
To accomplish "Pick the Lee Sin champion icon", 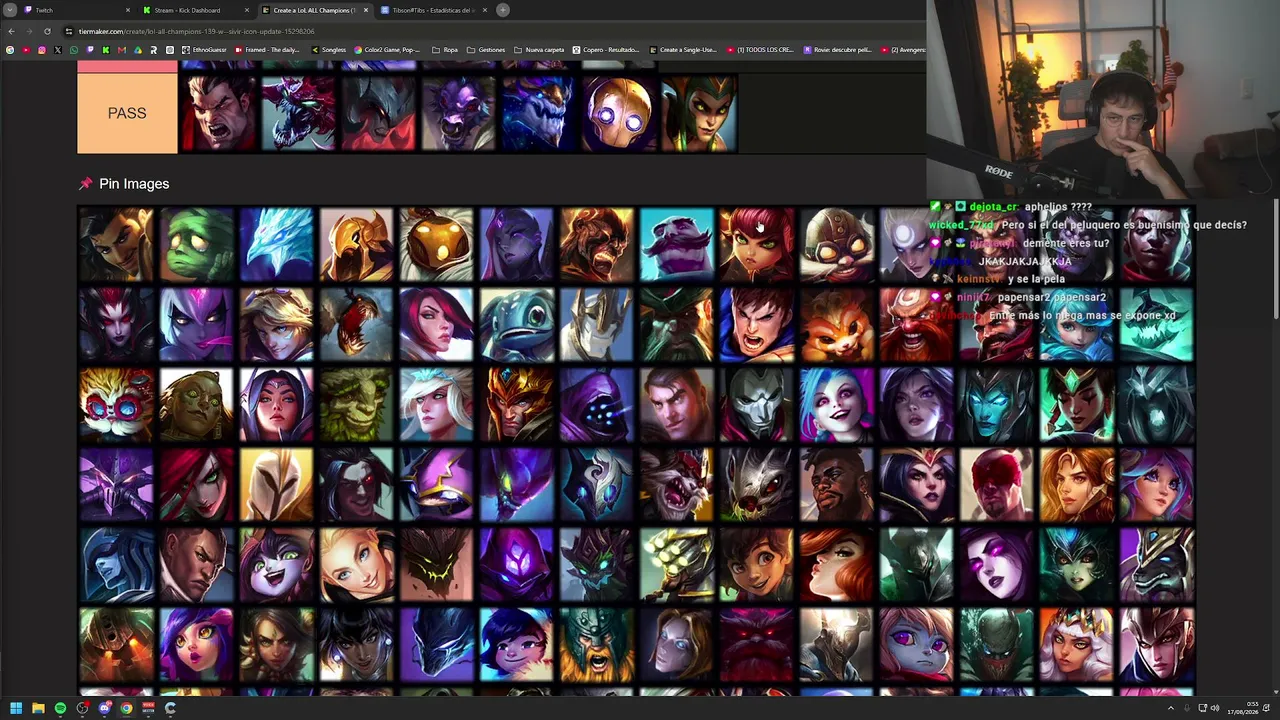I will [x=997, y=484].
